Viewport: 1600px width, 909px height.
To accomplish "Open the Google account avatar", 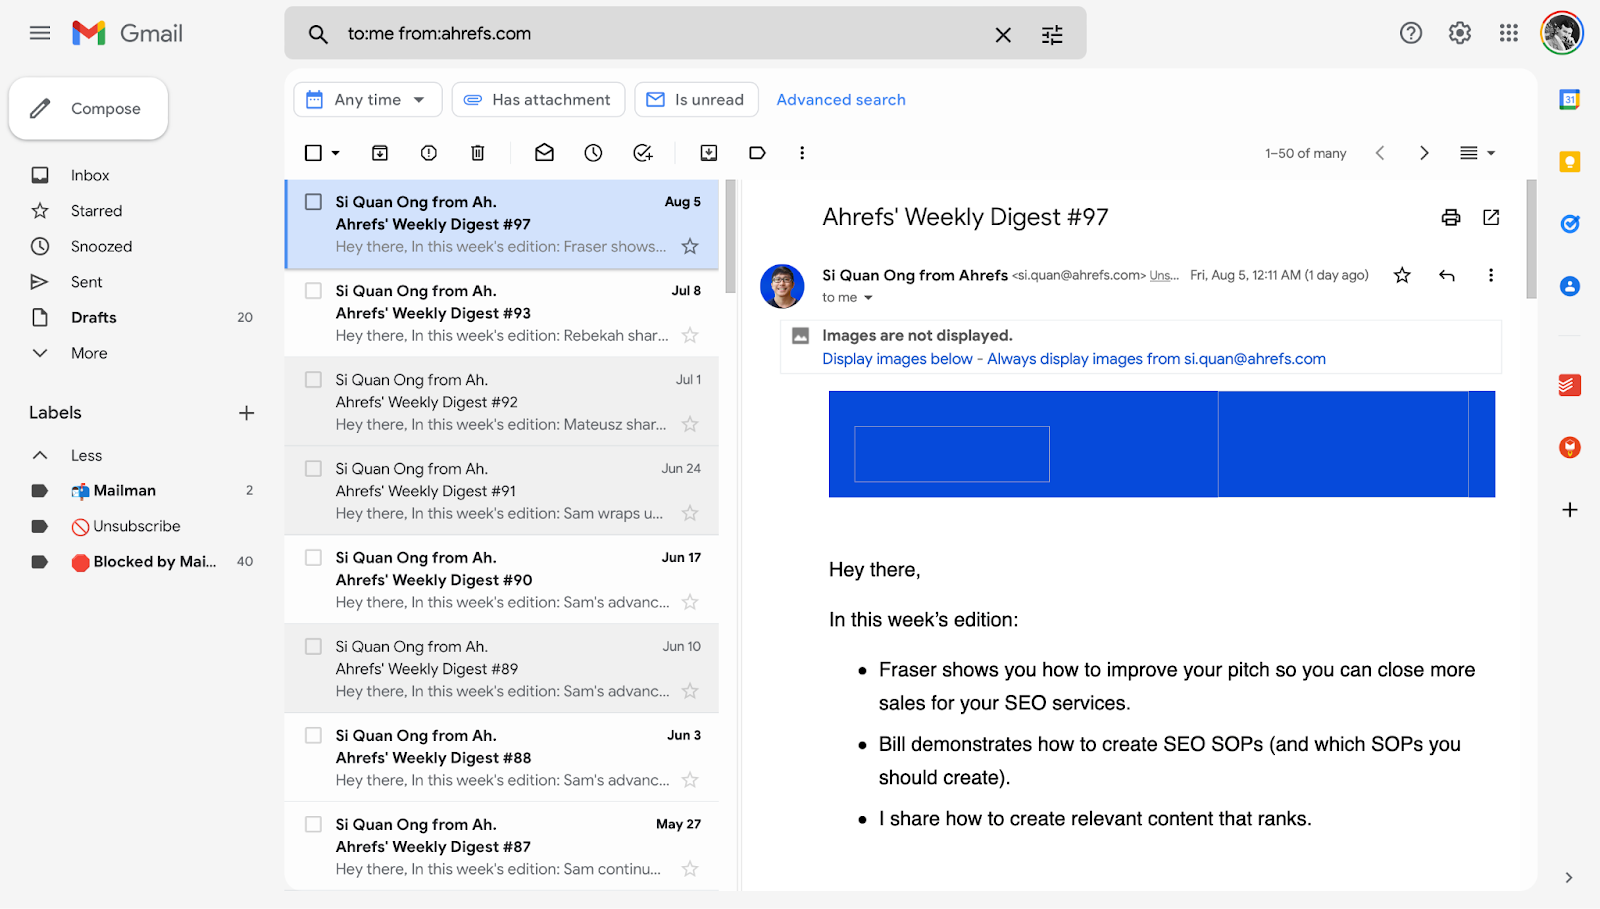I will pos(1562,33).
